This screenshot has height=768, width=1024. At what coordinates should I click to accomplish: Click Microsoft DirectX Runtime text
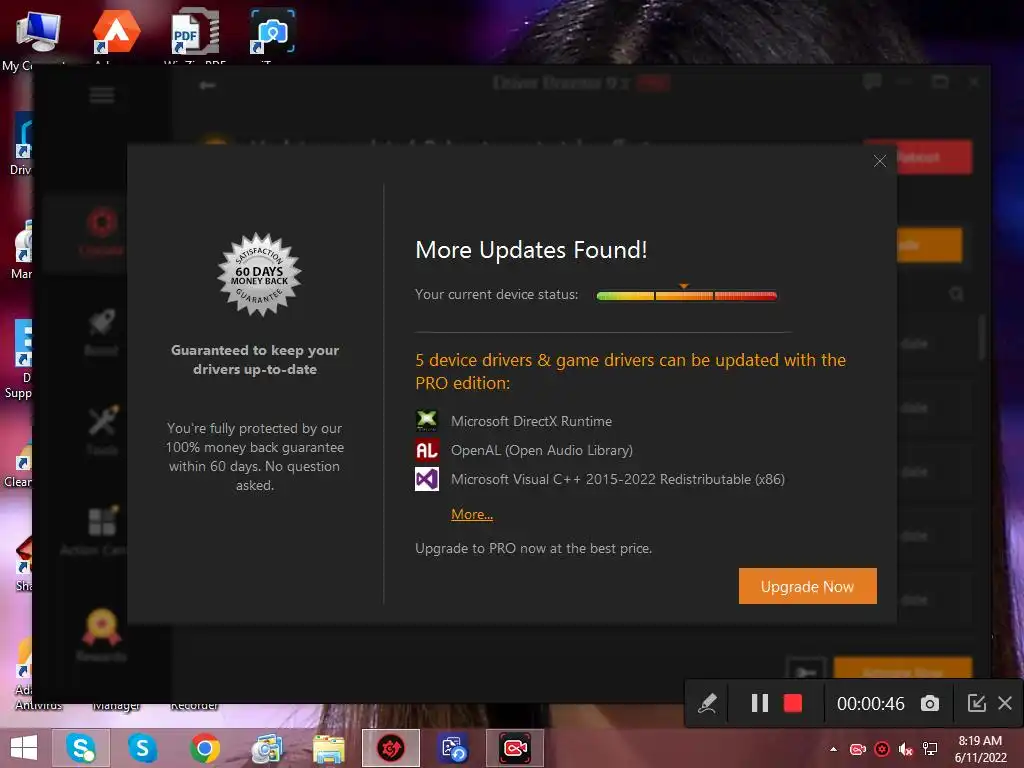[531, 421]
